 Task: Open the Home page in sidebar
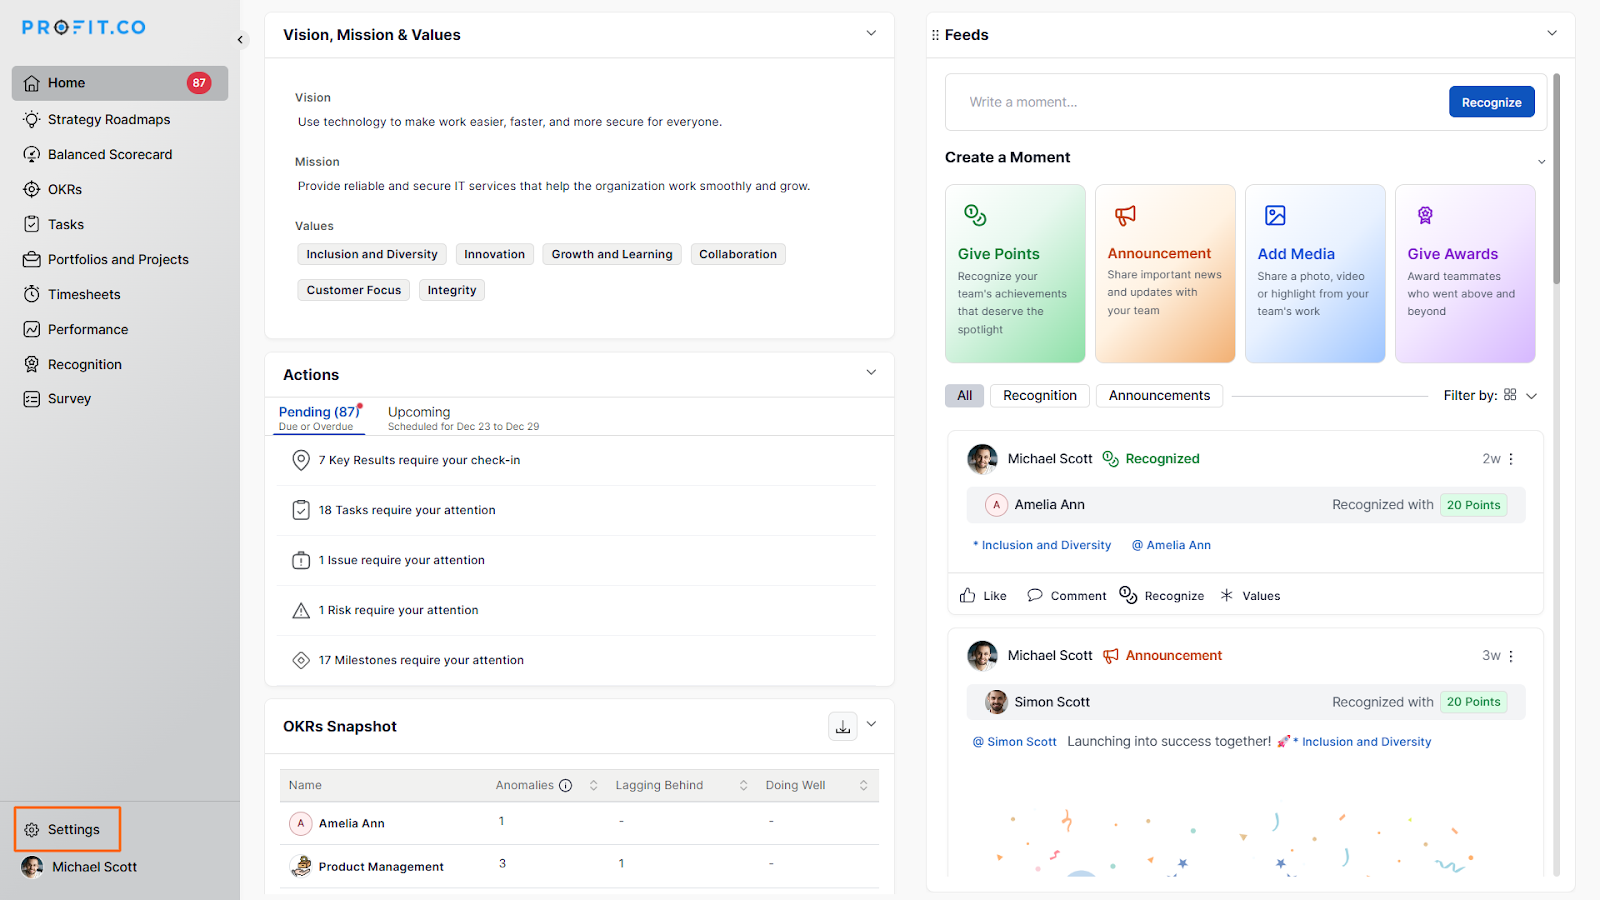pyautogui.click(x=120, y=83)
